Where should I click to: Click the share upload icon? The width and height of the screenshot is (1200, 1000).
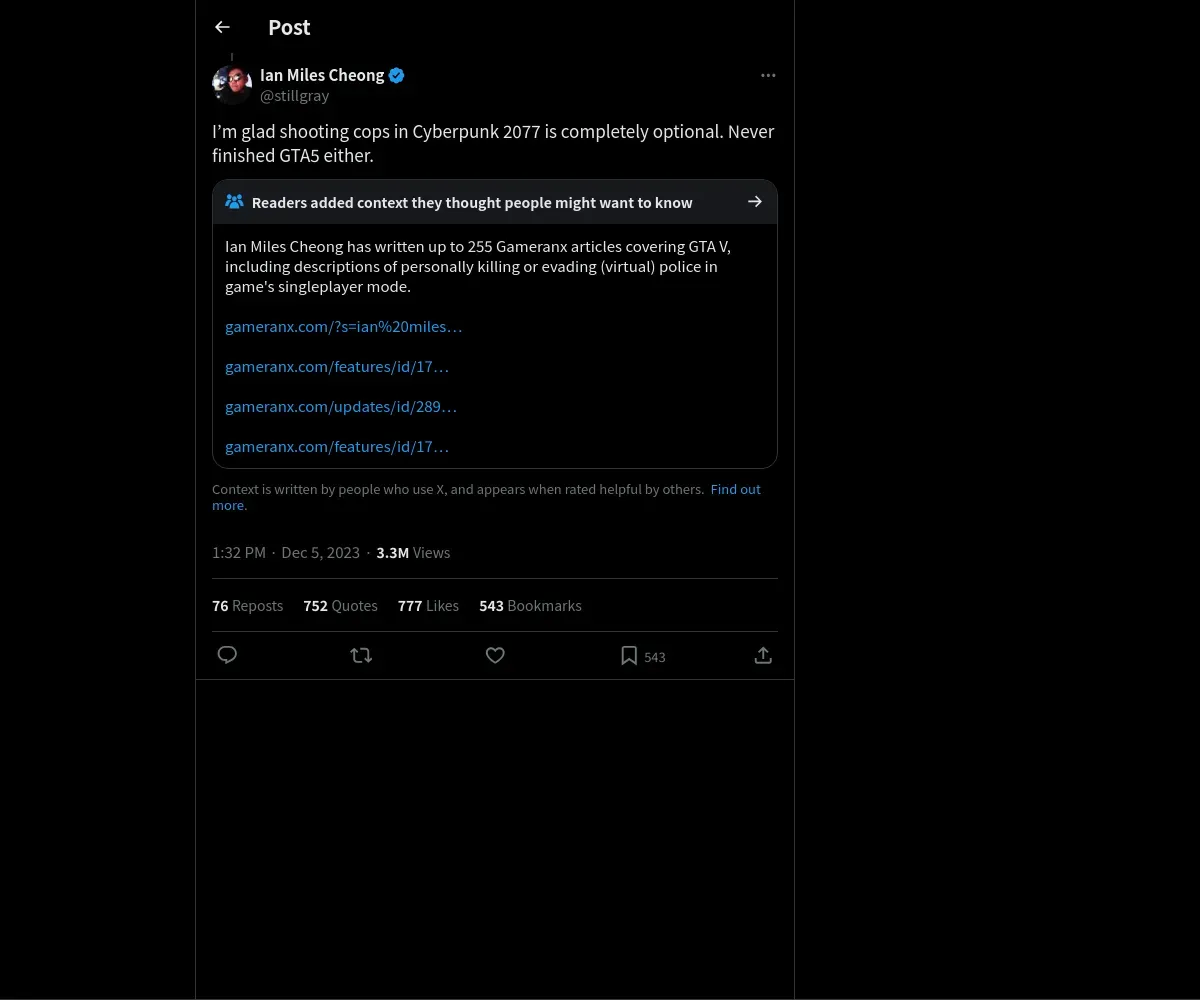pyautogui.click(x=763, y=655)
